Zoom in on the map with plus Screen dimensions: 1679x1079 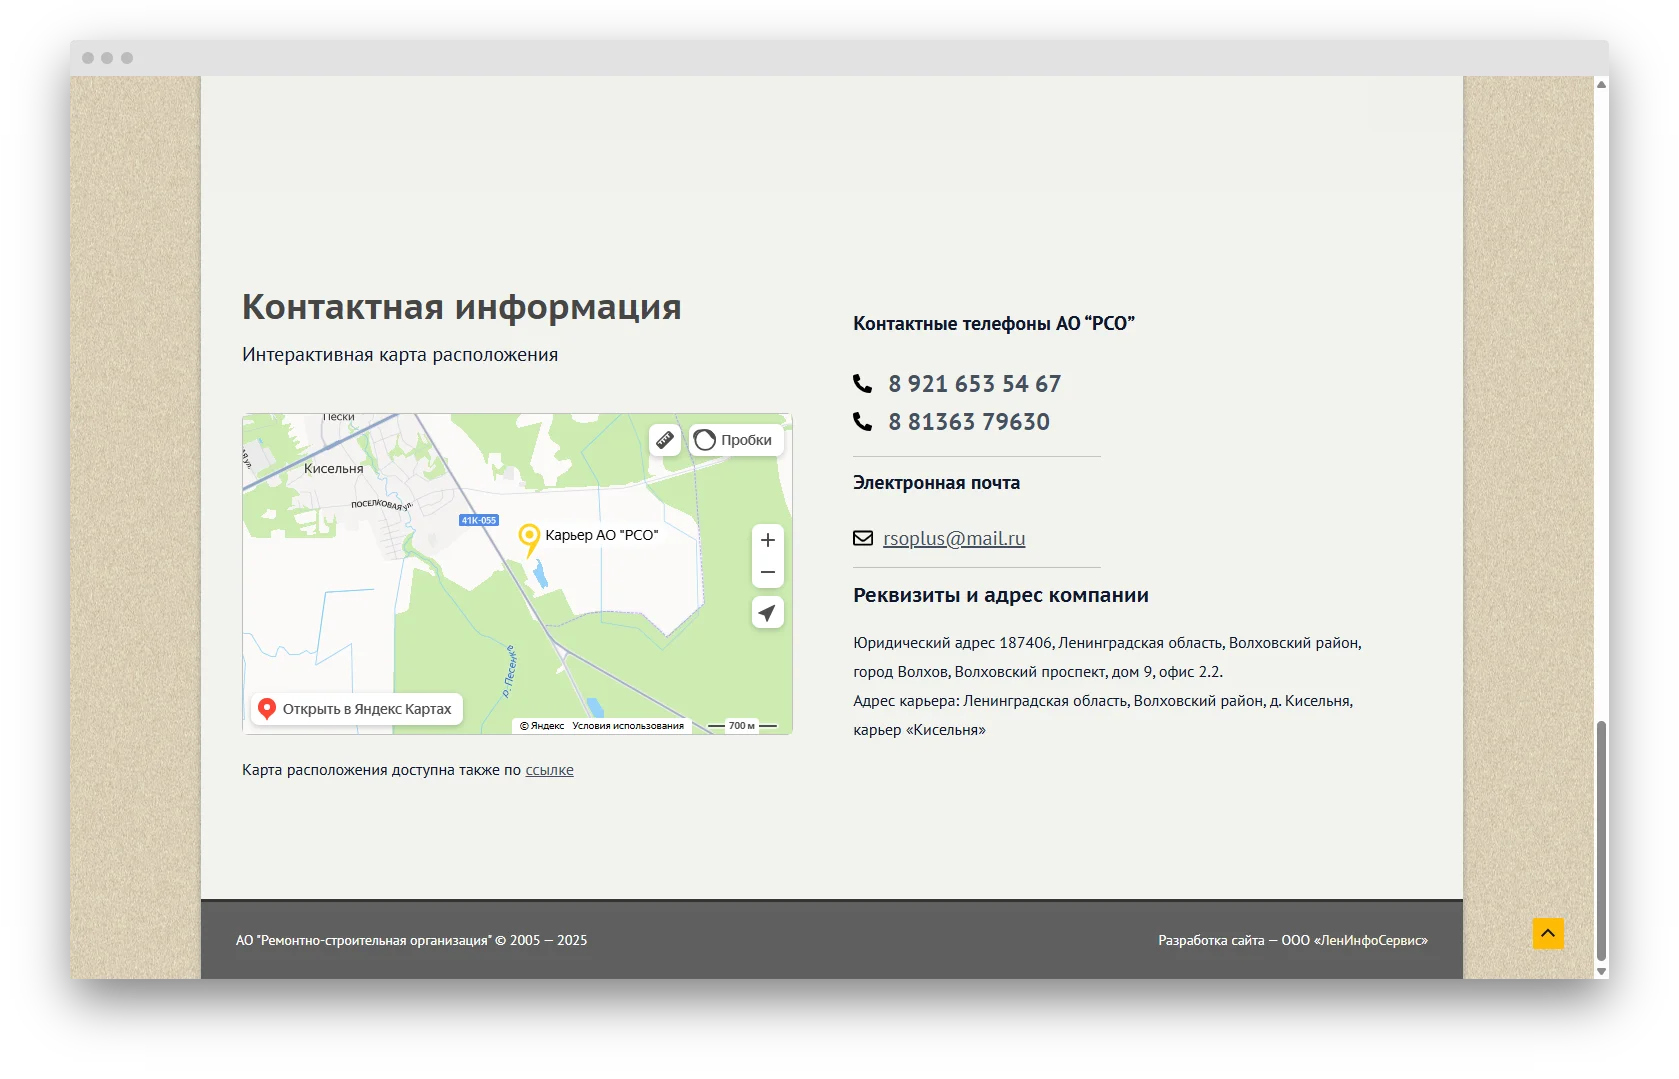[x=767, y=540]
